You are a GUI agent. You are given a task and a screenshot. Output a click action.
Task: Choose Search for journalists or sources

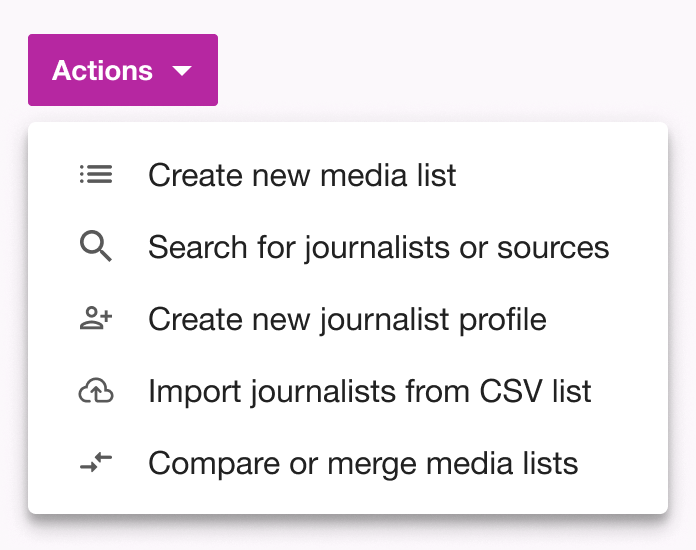pos(348,246)
